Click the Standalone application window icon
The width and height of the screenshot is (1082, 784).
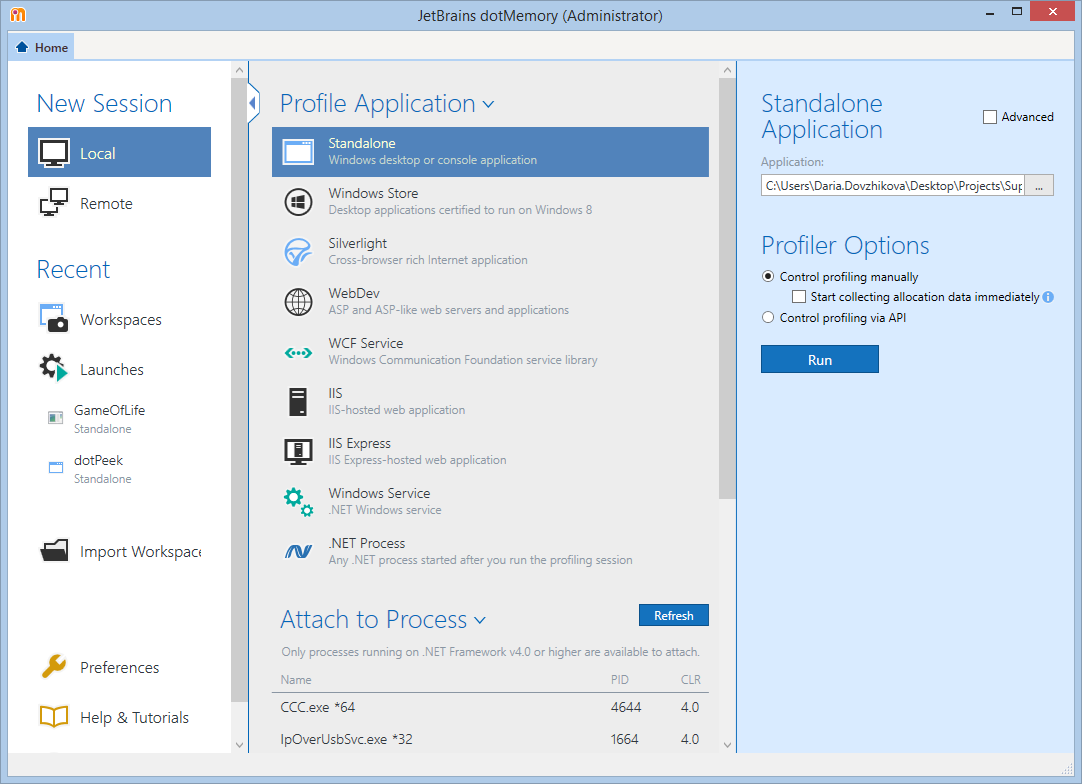coord(299,152)
